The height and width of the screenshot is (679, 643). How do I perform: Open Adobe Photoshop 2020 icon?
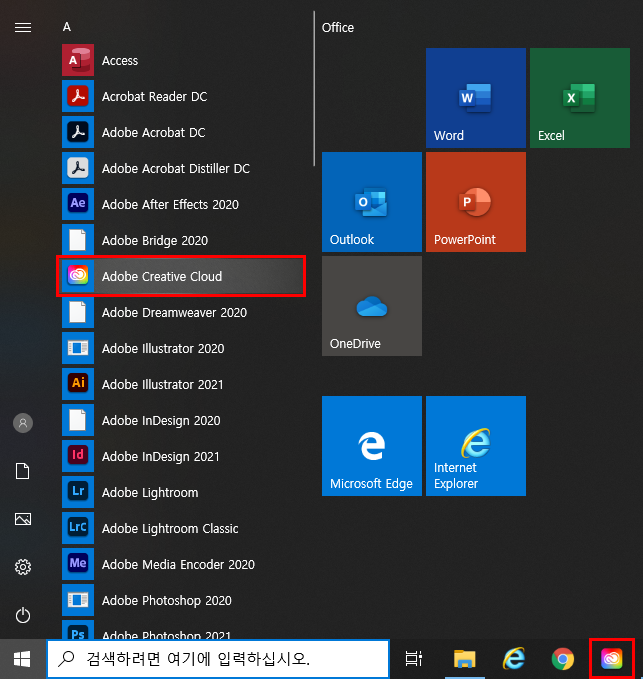click(78, 600)
